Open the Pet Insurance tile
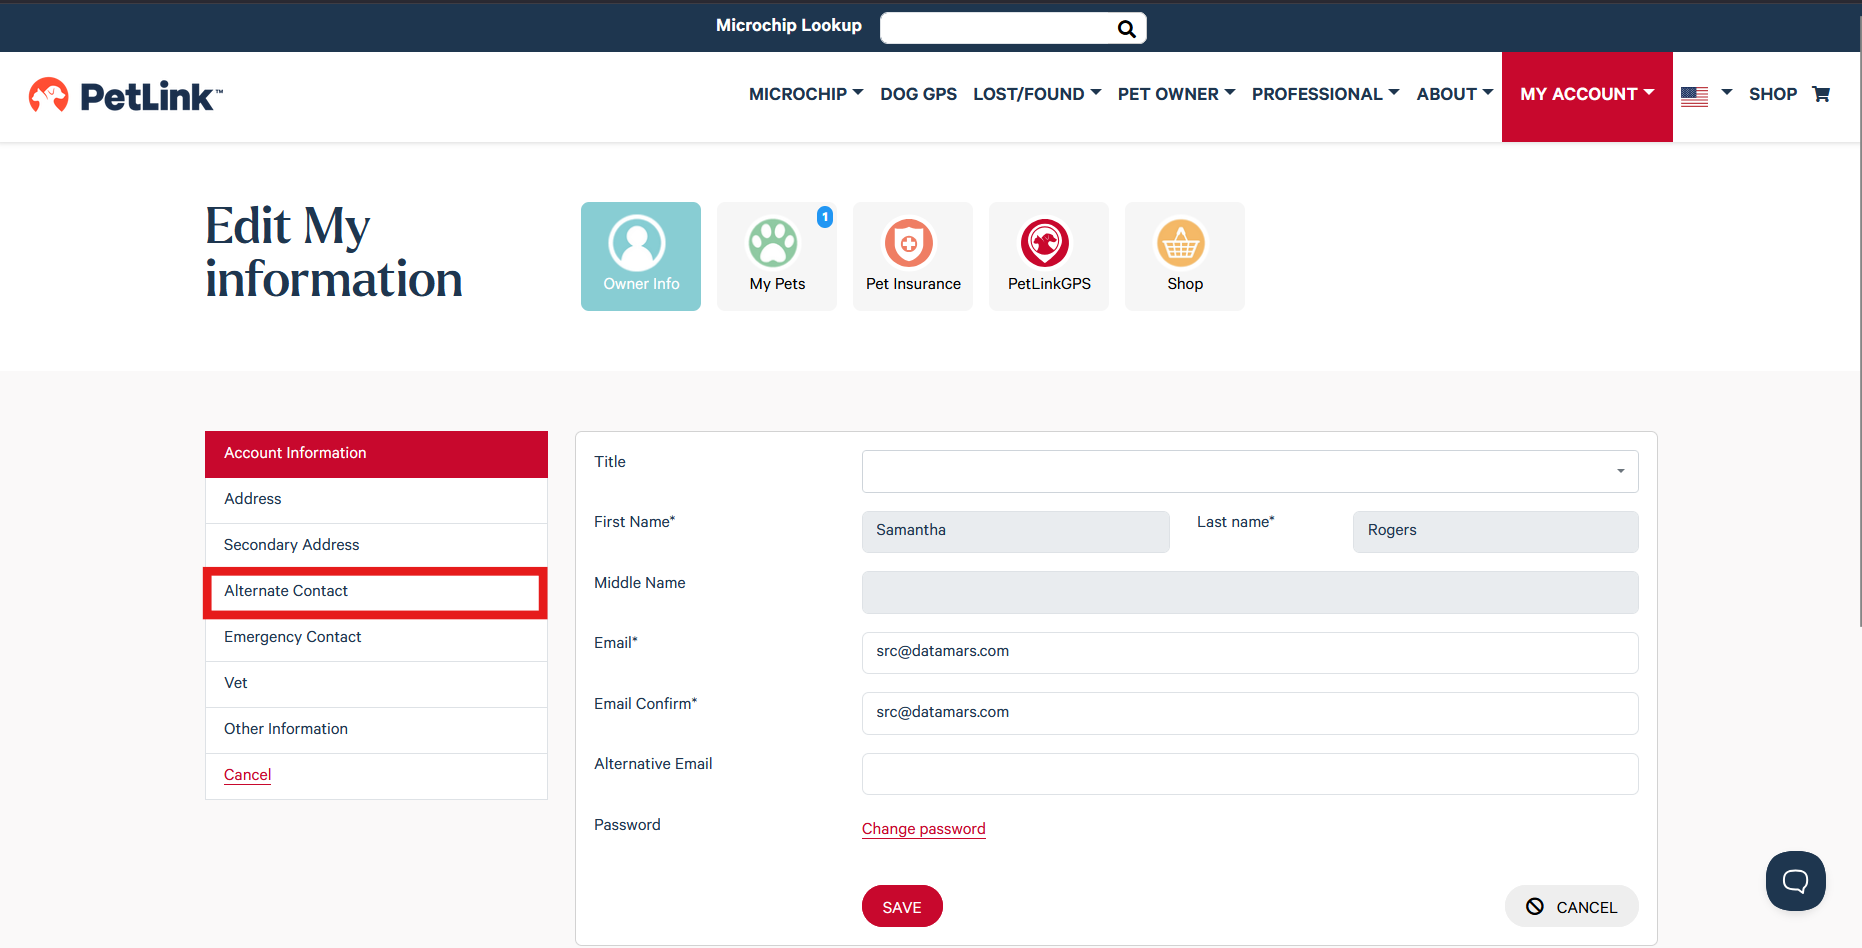Viewport: 1862px width, 948px height. click(x=913, y=256)
